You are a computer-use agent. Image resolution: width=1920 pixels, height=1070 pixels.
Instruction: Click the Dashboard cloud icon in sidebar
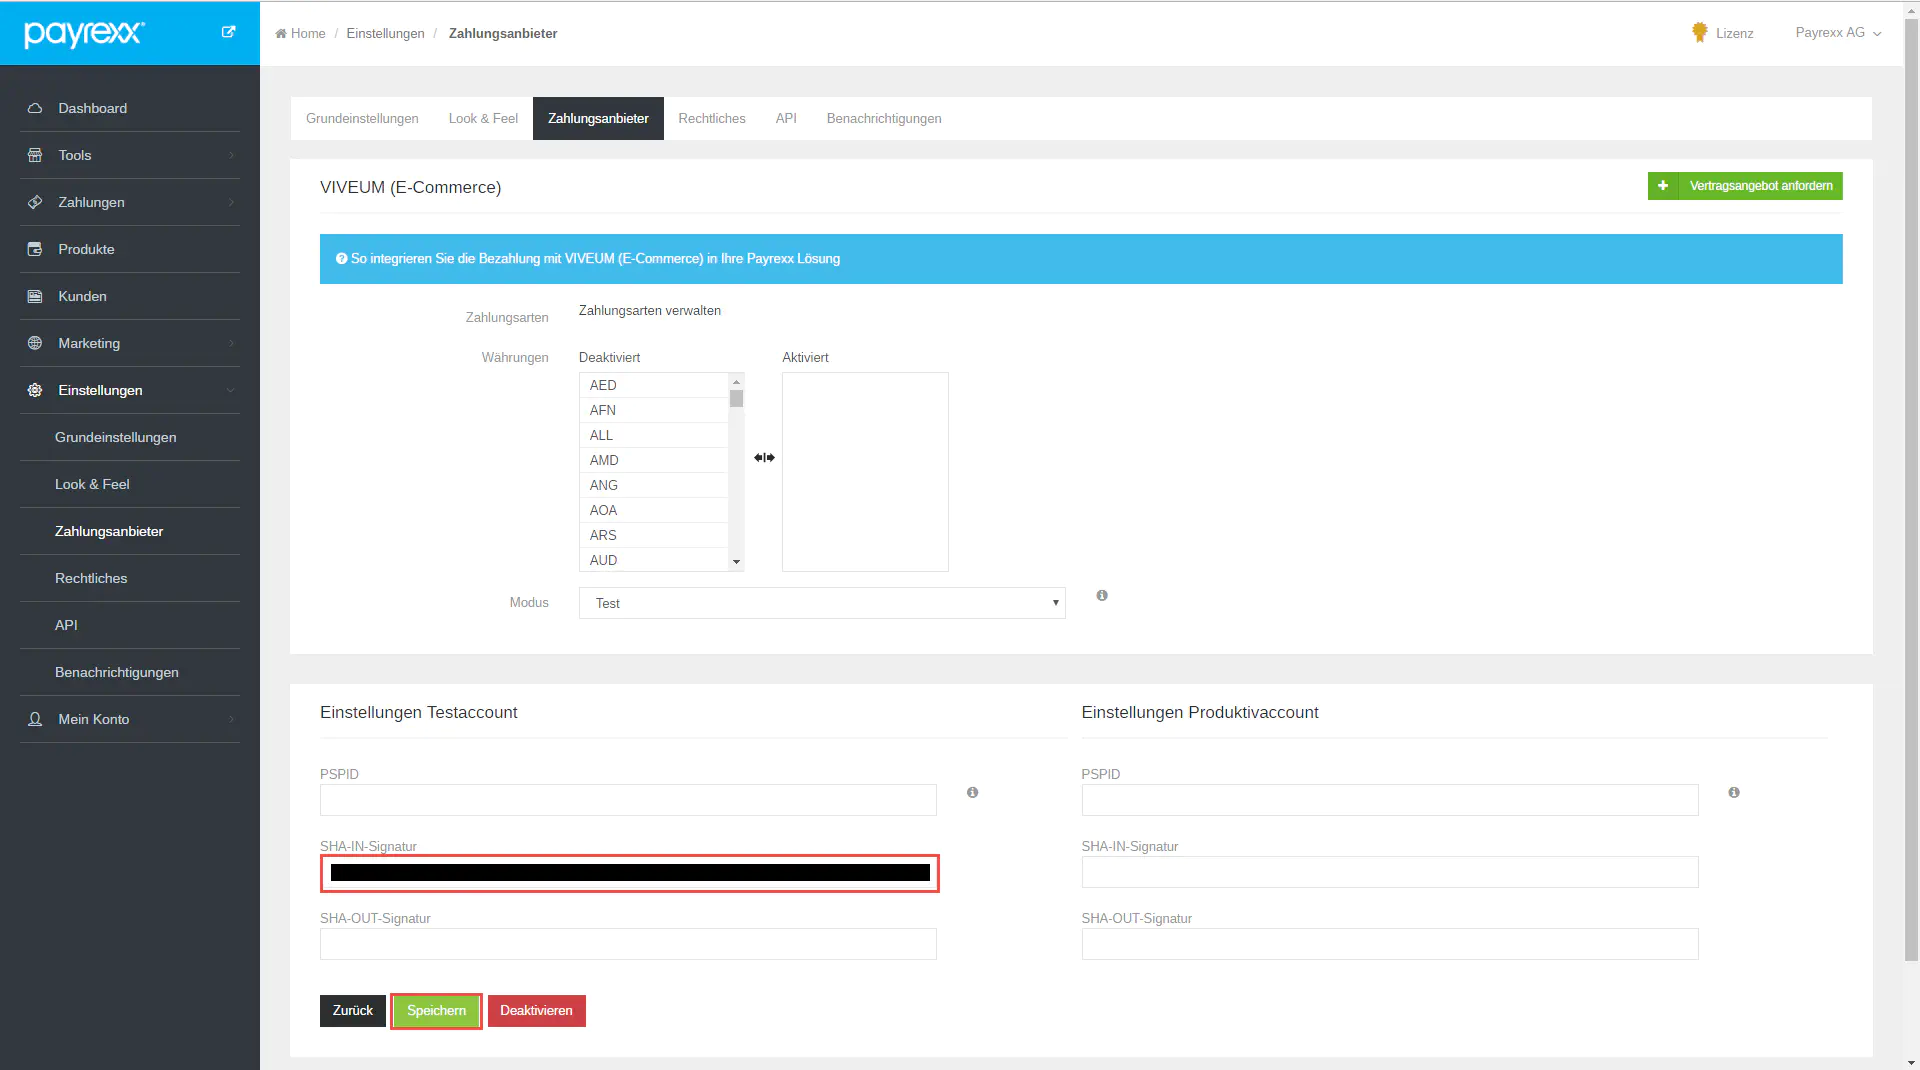tap(35, 108)
